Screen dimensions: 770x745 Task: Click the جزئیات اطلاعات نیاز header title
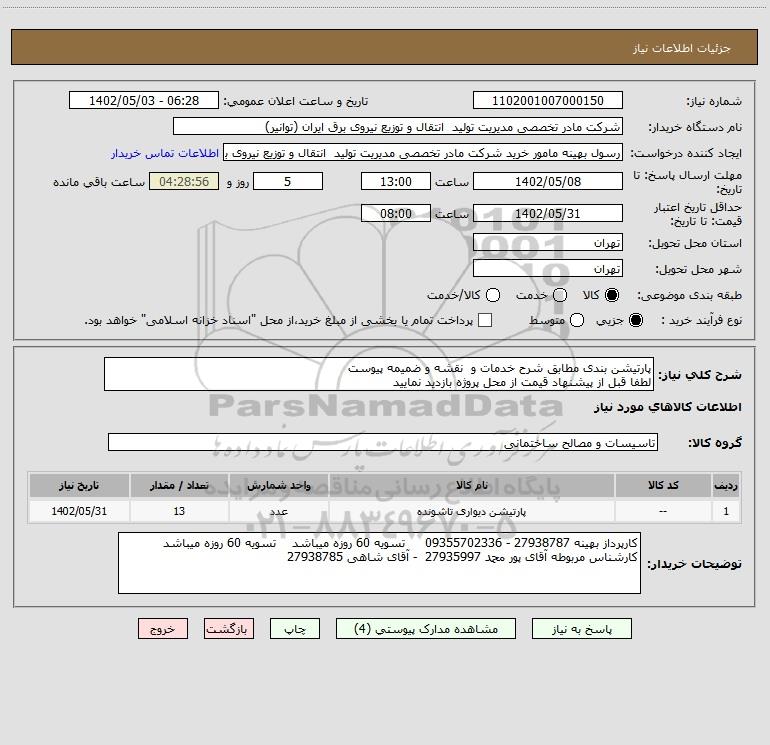click(x=682, y=48)
